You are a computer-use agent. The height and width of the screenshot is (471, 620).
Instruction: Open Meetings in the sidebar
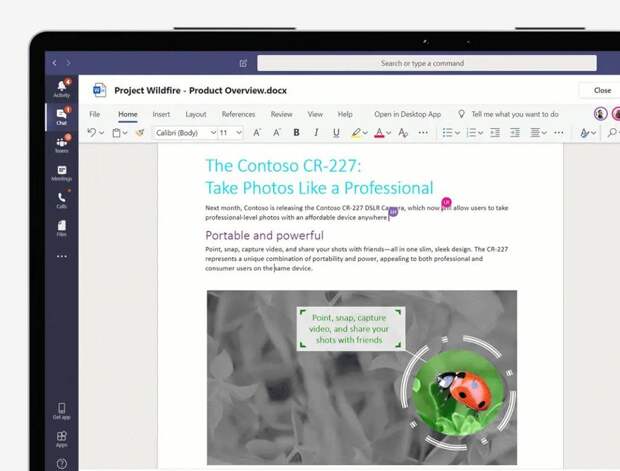point(62,173)
